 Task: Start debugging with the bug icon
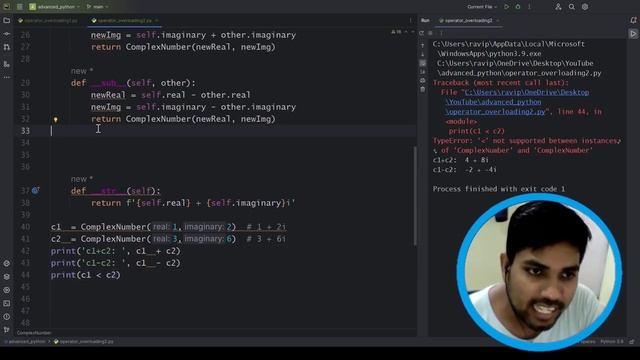[x=518, y=7]
